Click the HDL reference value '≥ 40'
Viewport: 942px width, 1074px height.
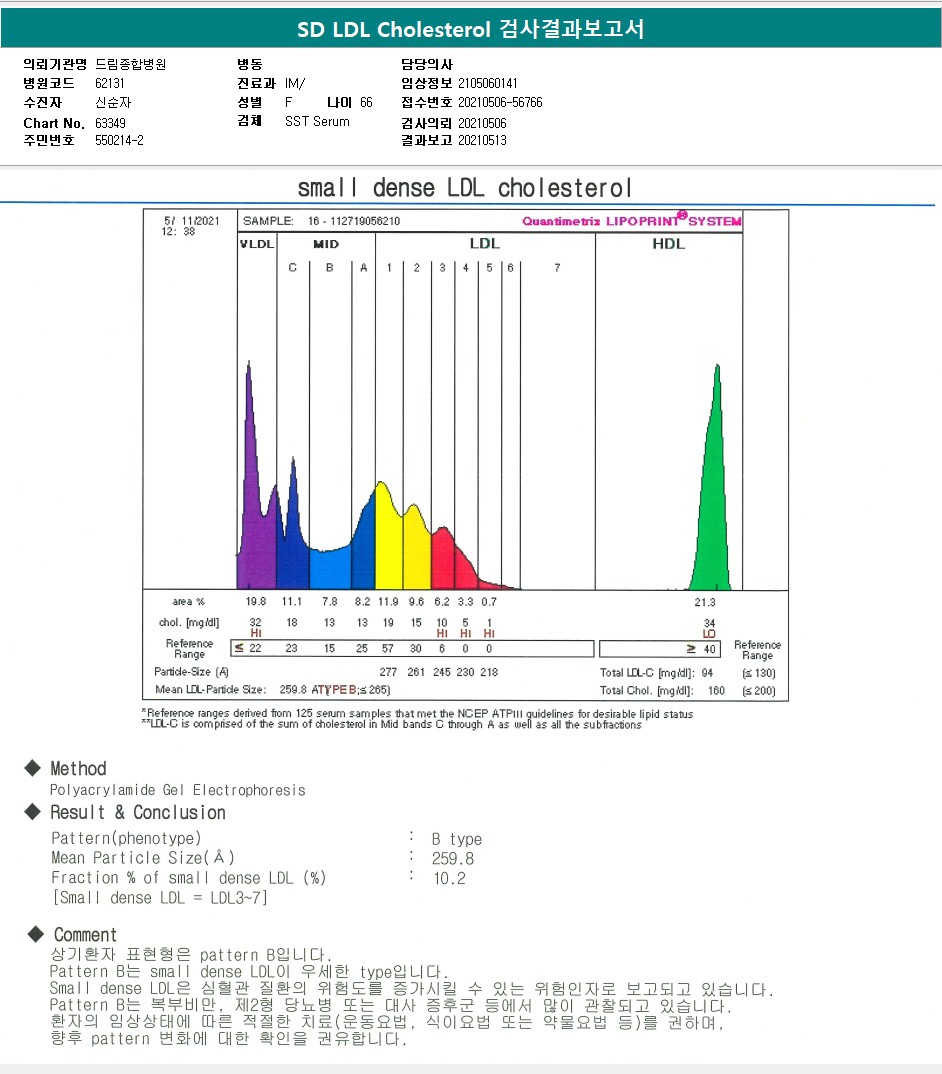point(702,649)
